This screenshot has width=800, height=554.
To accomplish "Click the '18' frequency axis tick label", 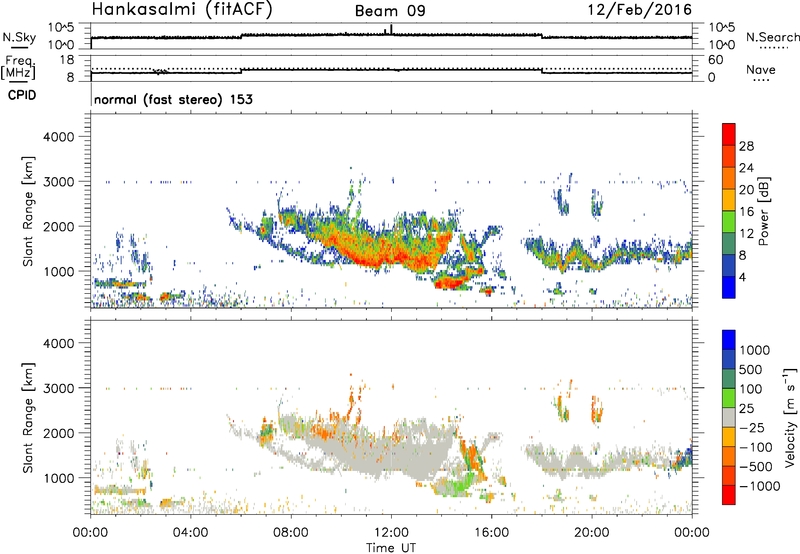I will [66, 60].
